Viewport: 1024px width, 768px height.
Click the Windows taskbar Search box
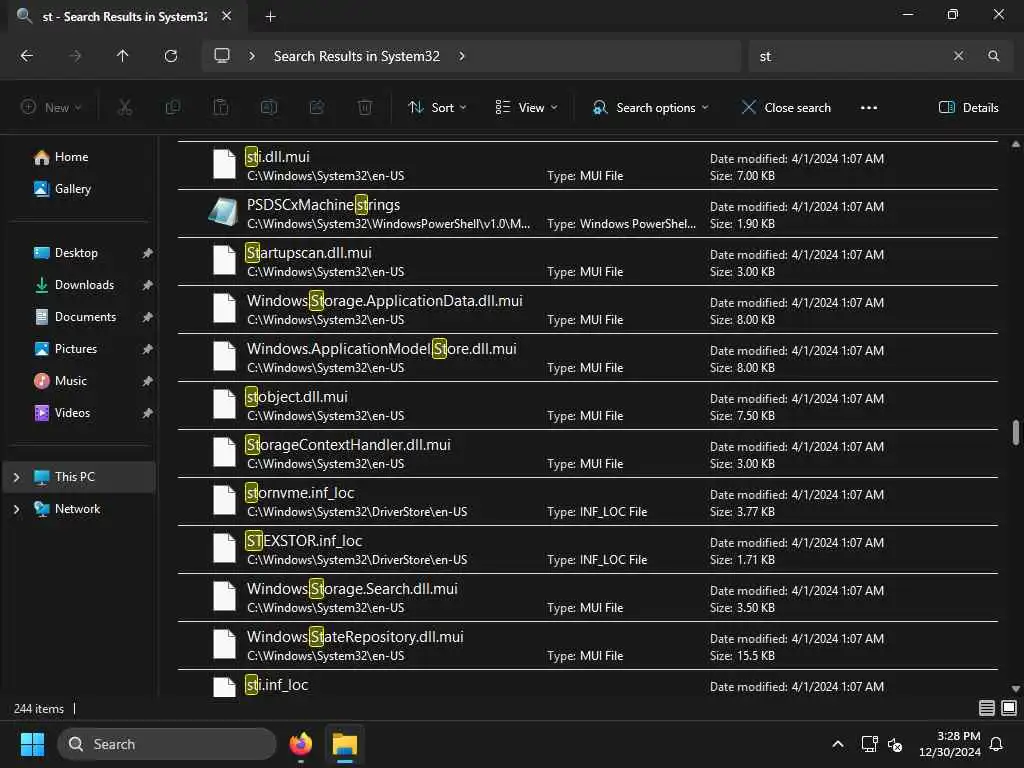coord(167,744)
